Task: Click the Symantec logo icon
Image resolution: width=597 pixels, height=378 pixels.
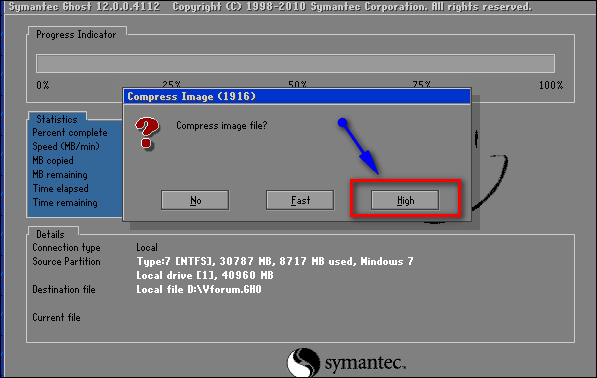Action: (303, 362)
